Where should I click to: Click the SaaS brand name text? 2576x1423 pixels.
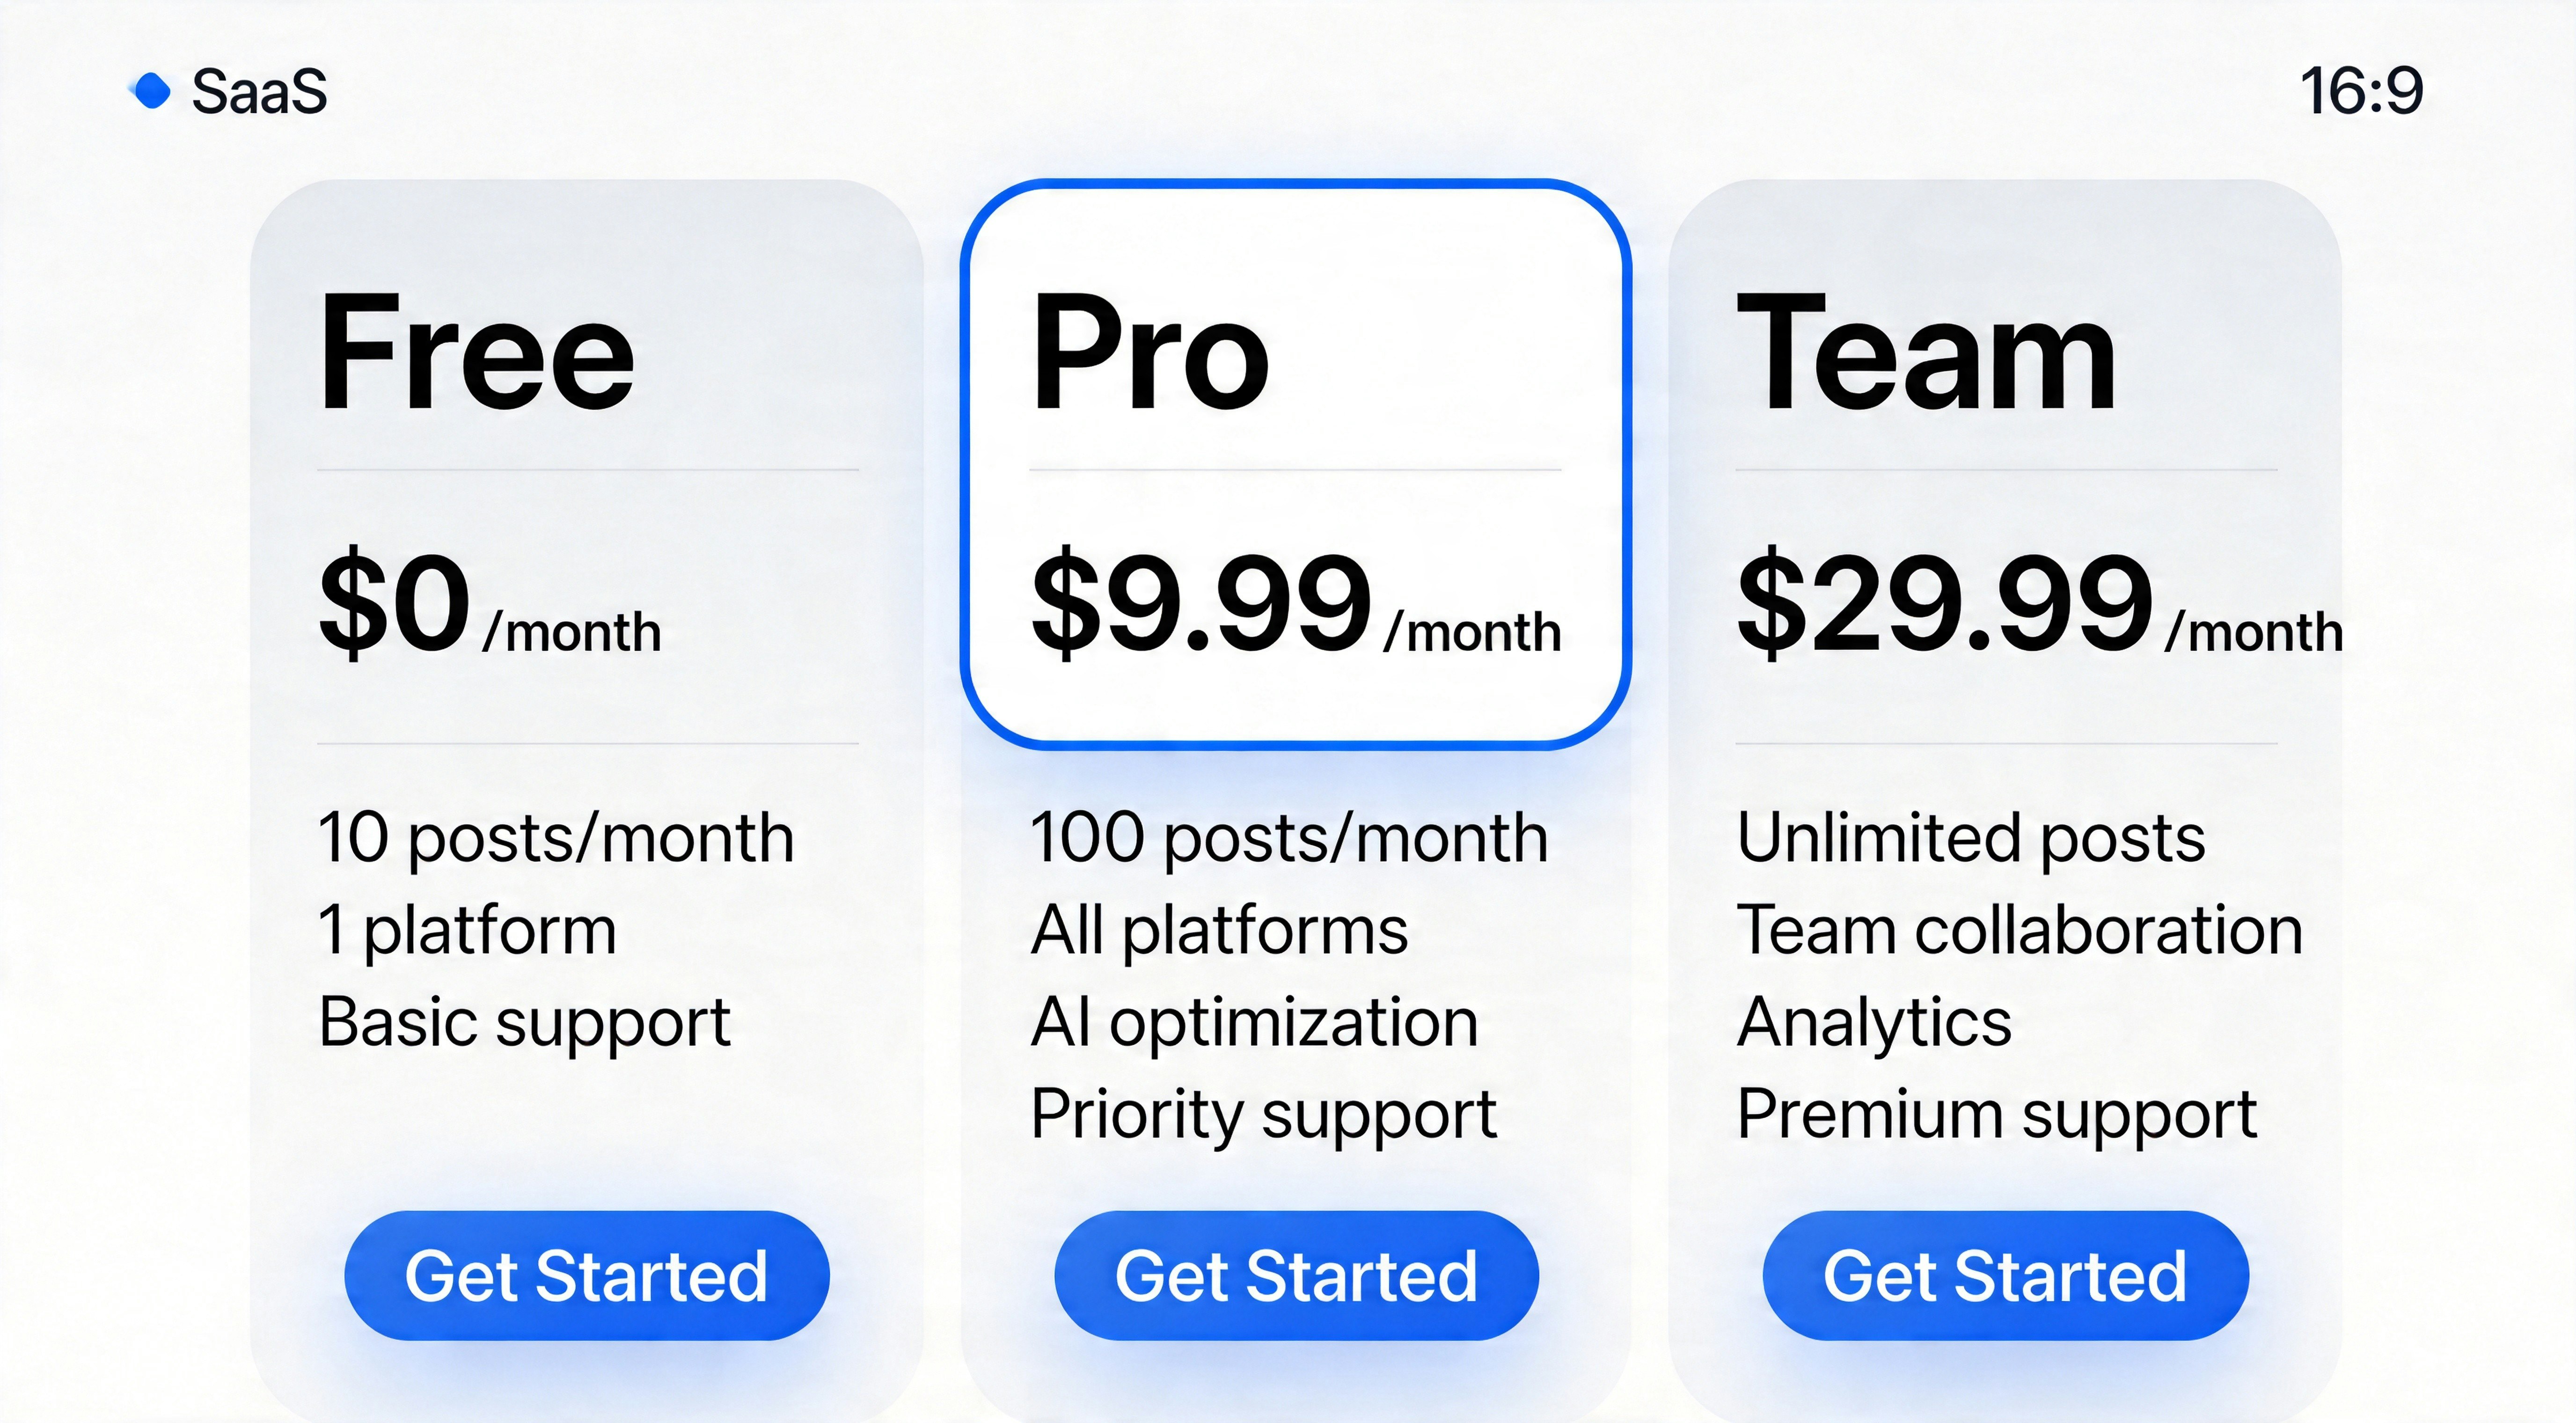(259, 92)
